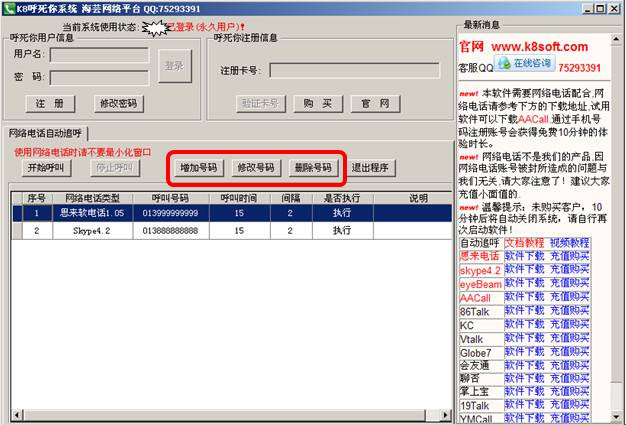Click 充值购买 for Vtalk
Viewport: 626px width, 425px height.
point(570,338)
